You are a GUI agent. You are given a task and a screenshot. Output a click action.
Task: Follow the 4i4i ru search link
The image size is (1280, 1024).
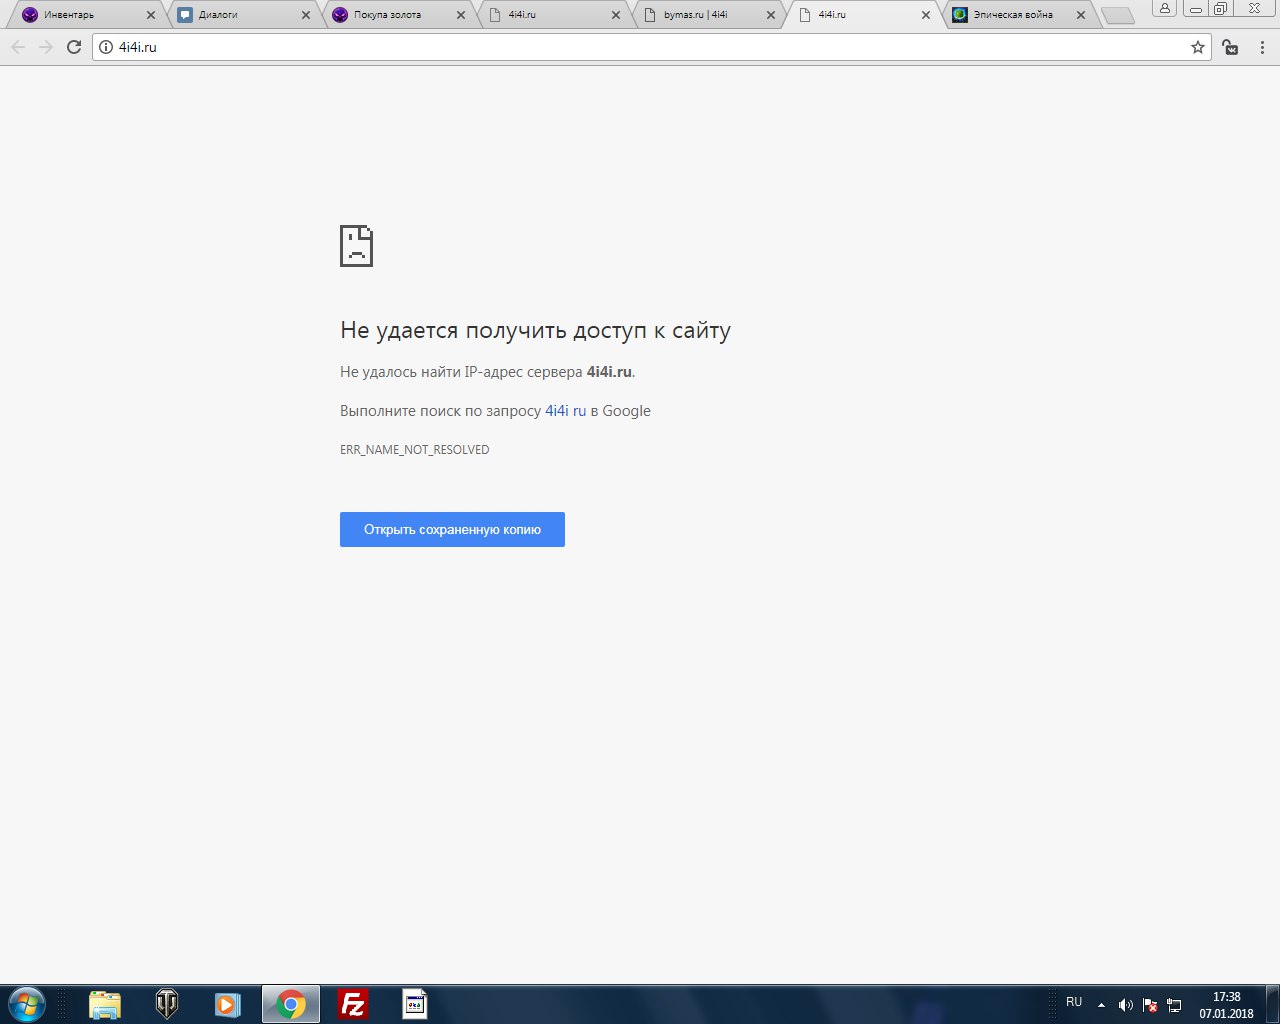pyautogui.click(x=565, y=411)
